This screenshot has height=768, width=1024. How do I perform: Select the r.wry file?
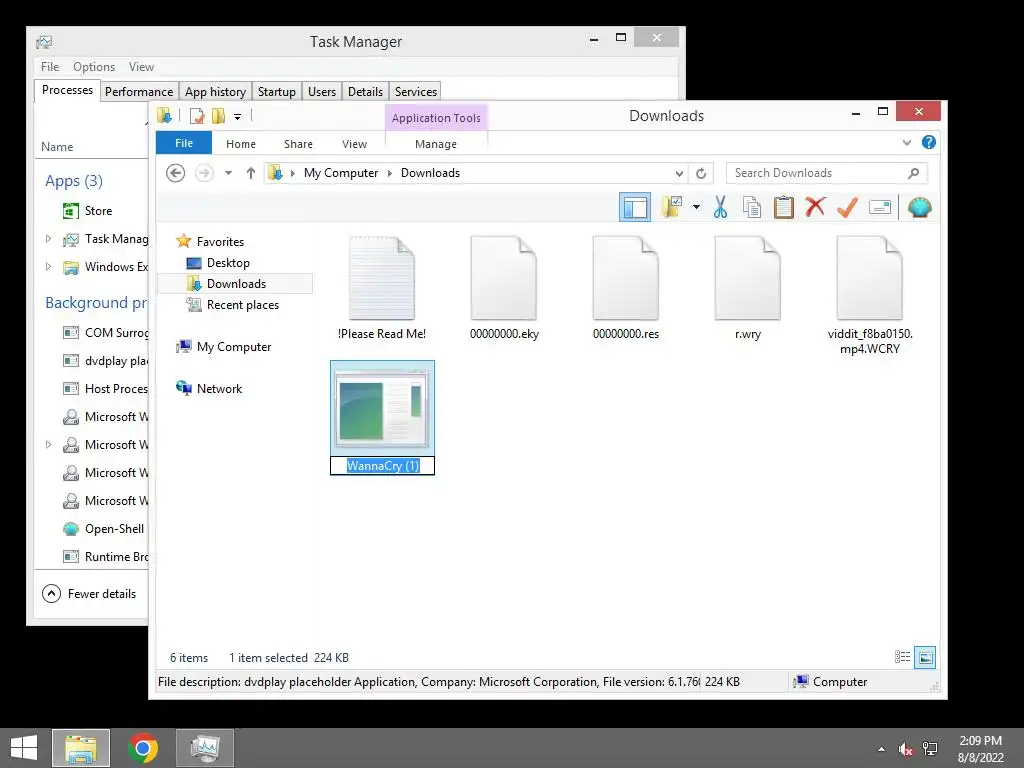(748, 287)
